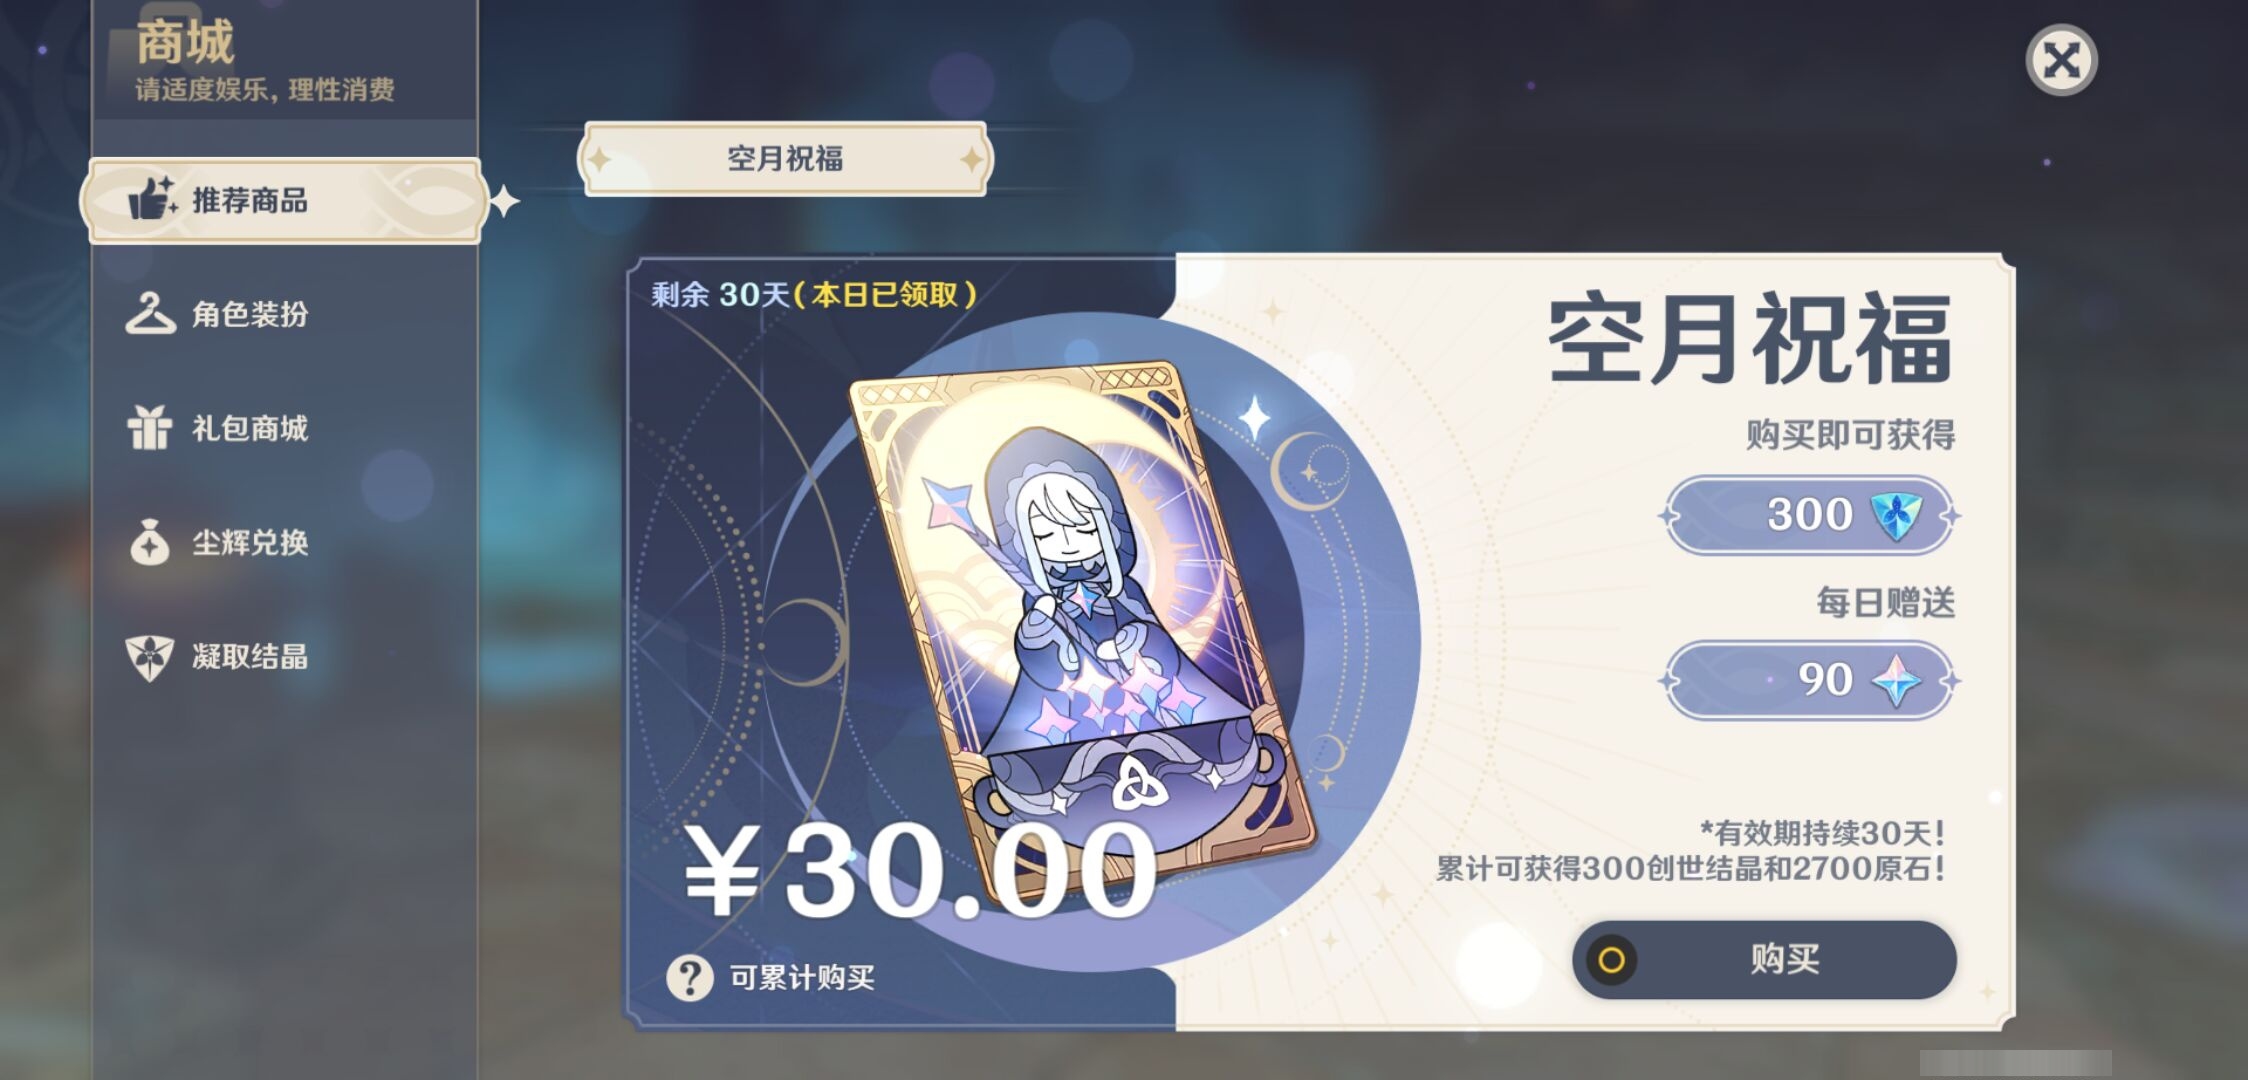
Task: Click the question mark icon near 可累计购买
Action: [x=690, y=977]
